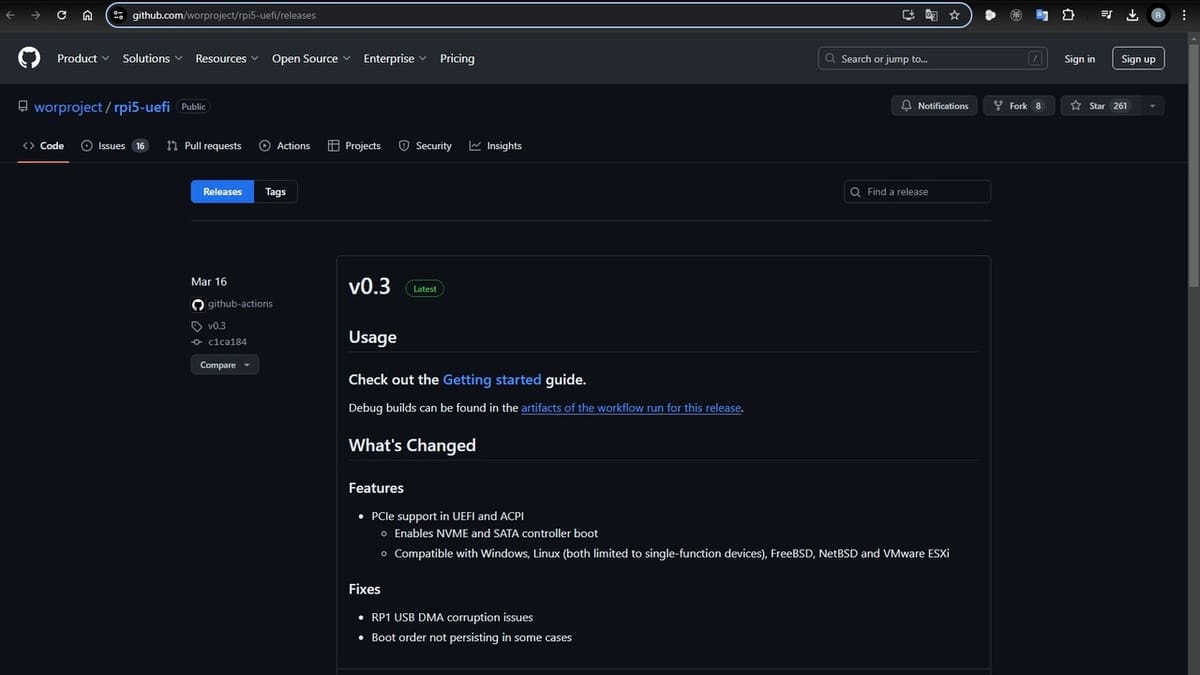Open the worproject owner link

tap(68, 106)
